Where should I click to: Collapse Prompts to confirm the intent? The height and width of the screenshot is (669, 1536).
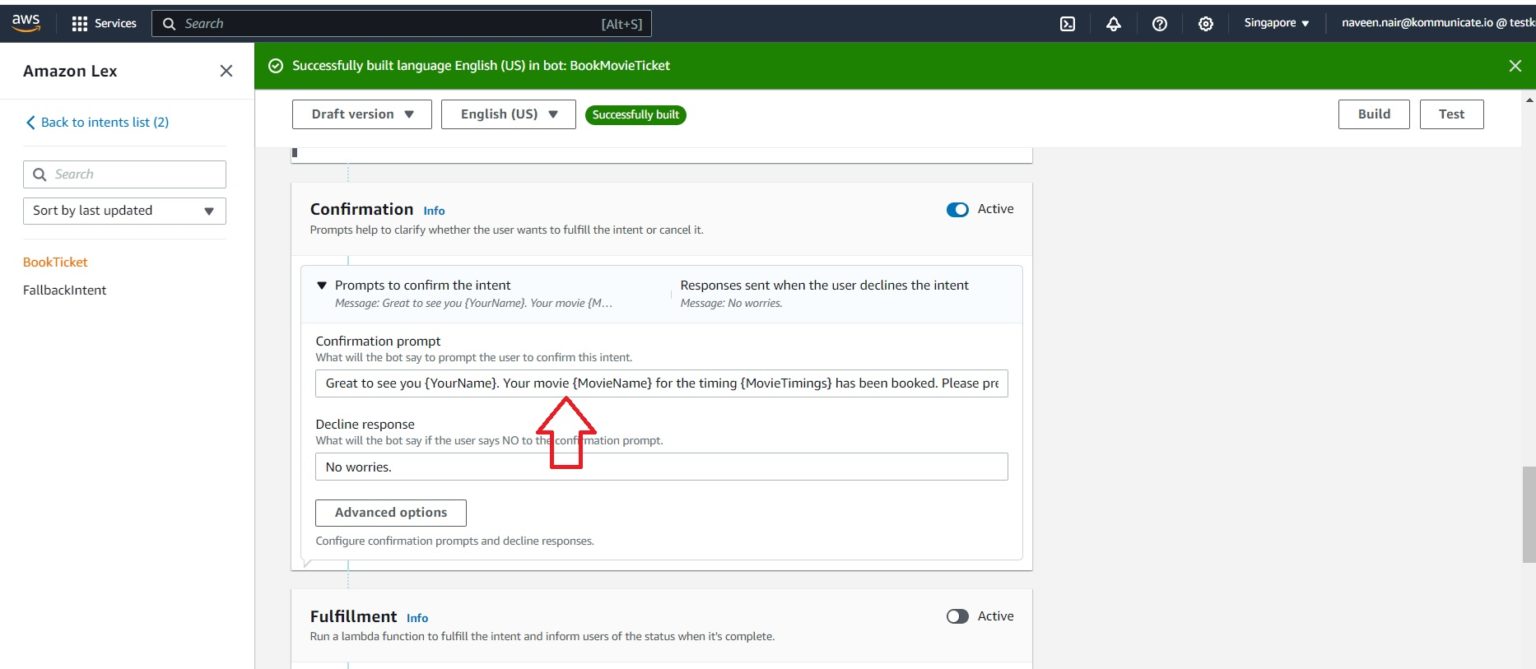coord(321,285)
